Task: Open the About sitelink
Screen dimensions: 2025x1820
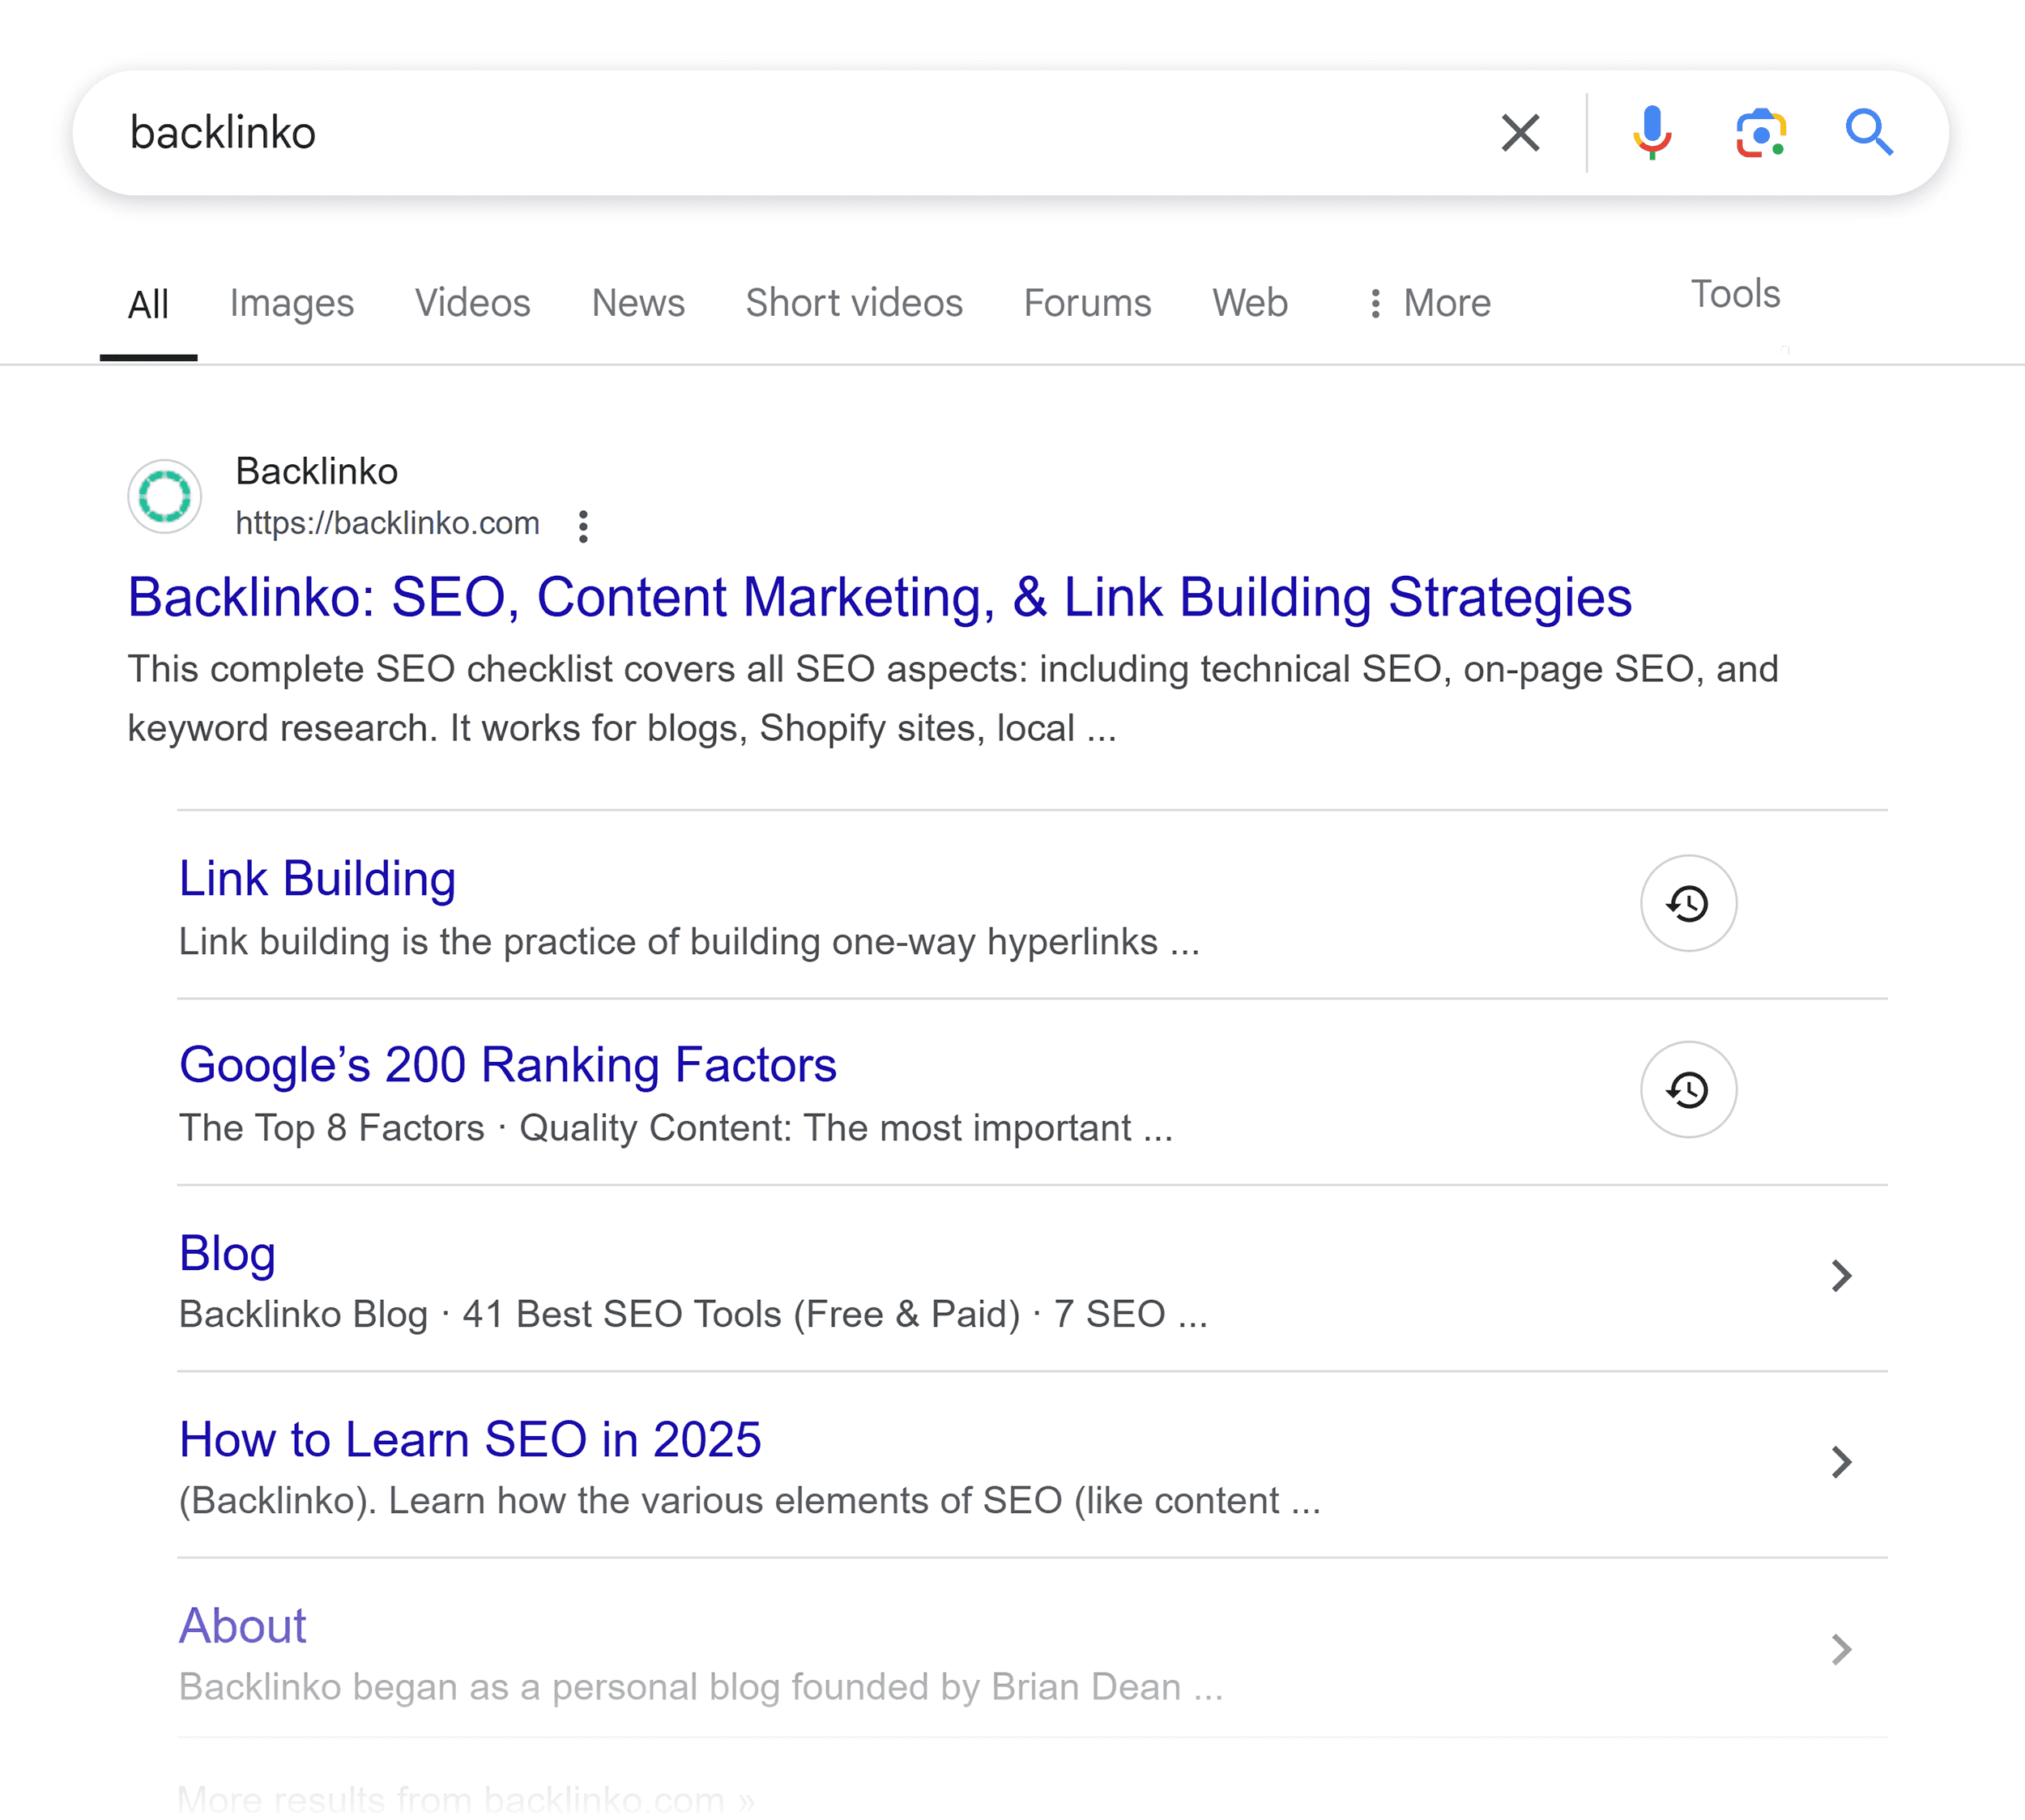Action: pos(242,1626)
